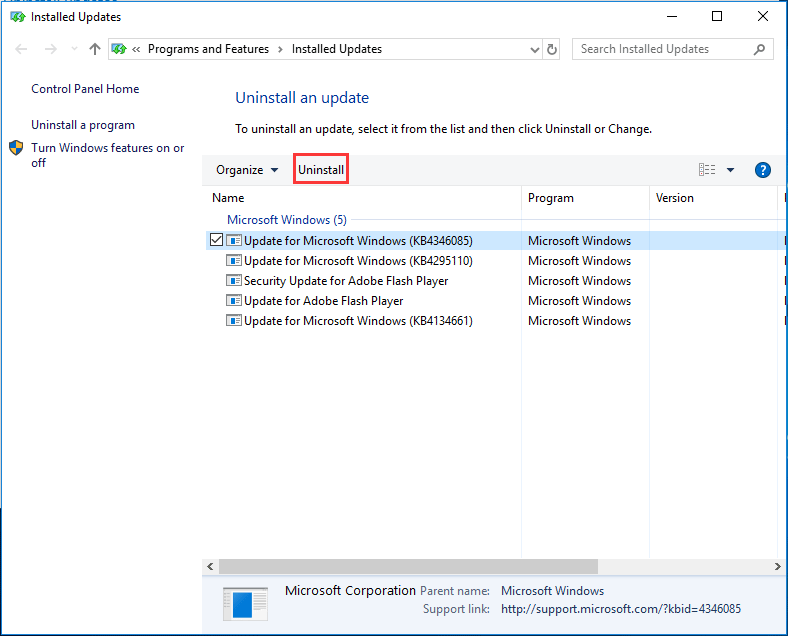Click Programs and Features breadcrumb
Image resolution: width=788 pixels, height=636 pixels.
pyautogui.click(x=208, y=49)
